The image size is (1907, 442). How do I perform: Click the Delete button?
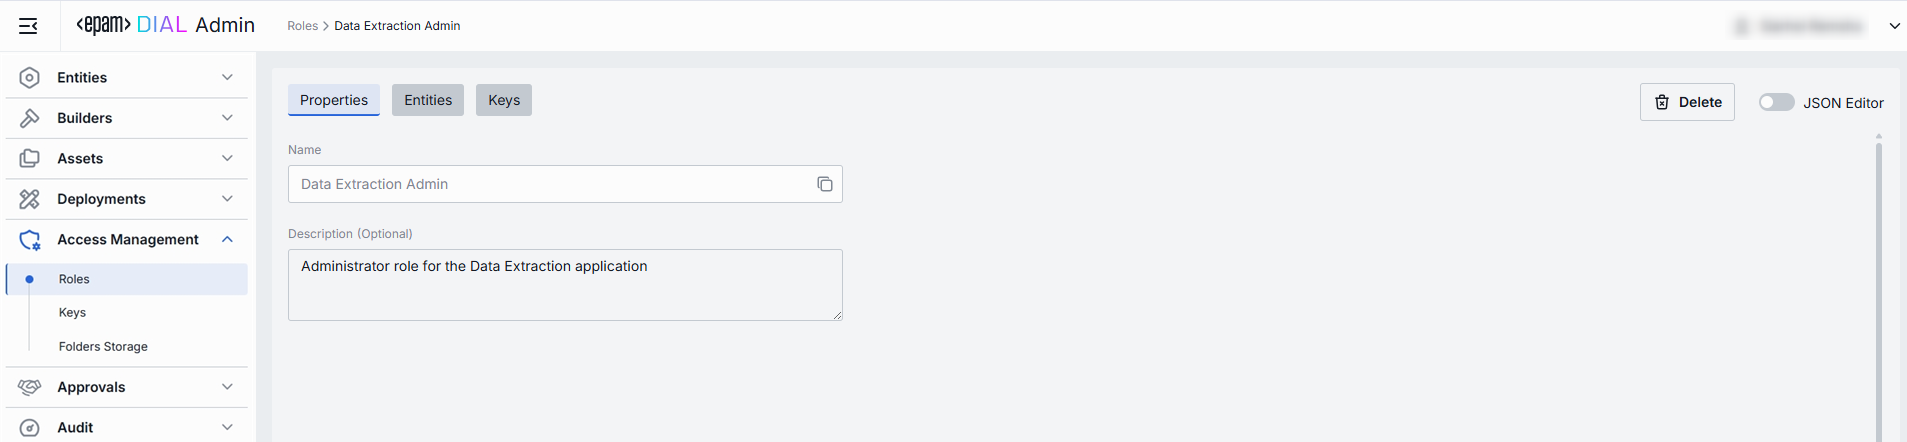click(1687, 102)
